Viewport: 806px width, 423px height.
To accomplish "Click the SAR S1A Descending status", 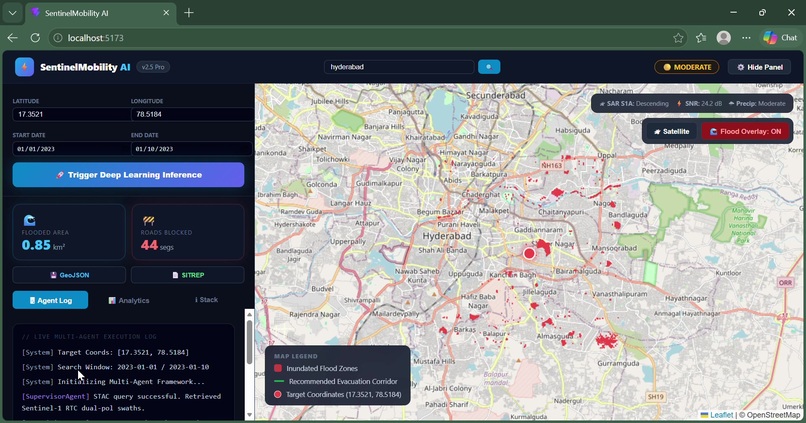I will [x=634, y=103].
